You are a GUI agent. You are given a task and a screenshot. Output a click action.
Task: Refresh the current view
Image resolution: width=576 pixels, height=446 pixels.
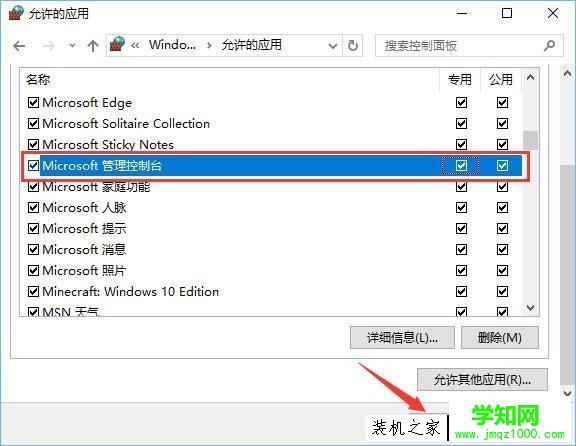tap(353, 46)
